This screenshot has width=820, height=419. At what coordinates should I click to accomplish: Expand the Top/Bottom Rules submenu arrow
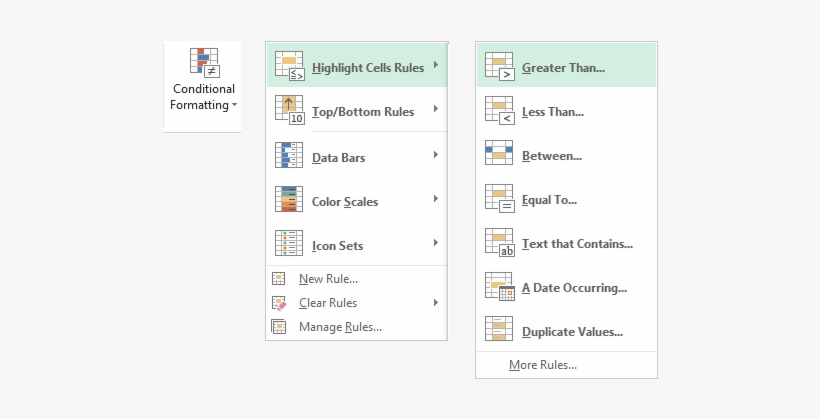[x=436, y=109]
